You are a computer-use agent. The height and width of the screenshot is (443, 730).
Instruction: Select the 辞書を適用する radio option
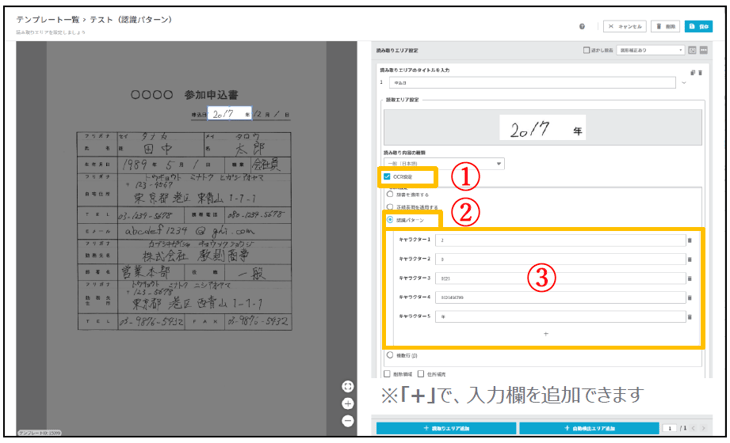[x=389, y=194]
